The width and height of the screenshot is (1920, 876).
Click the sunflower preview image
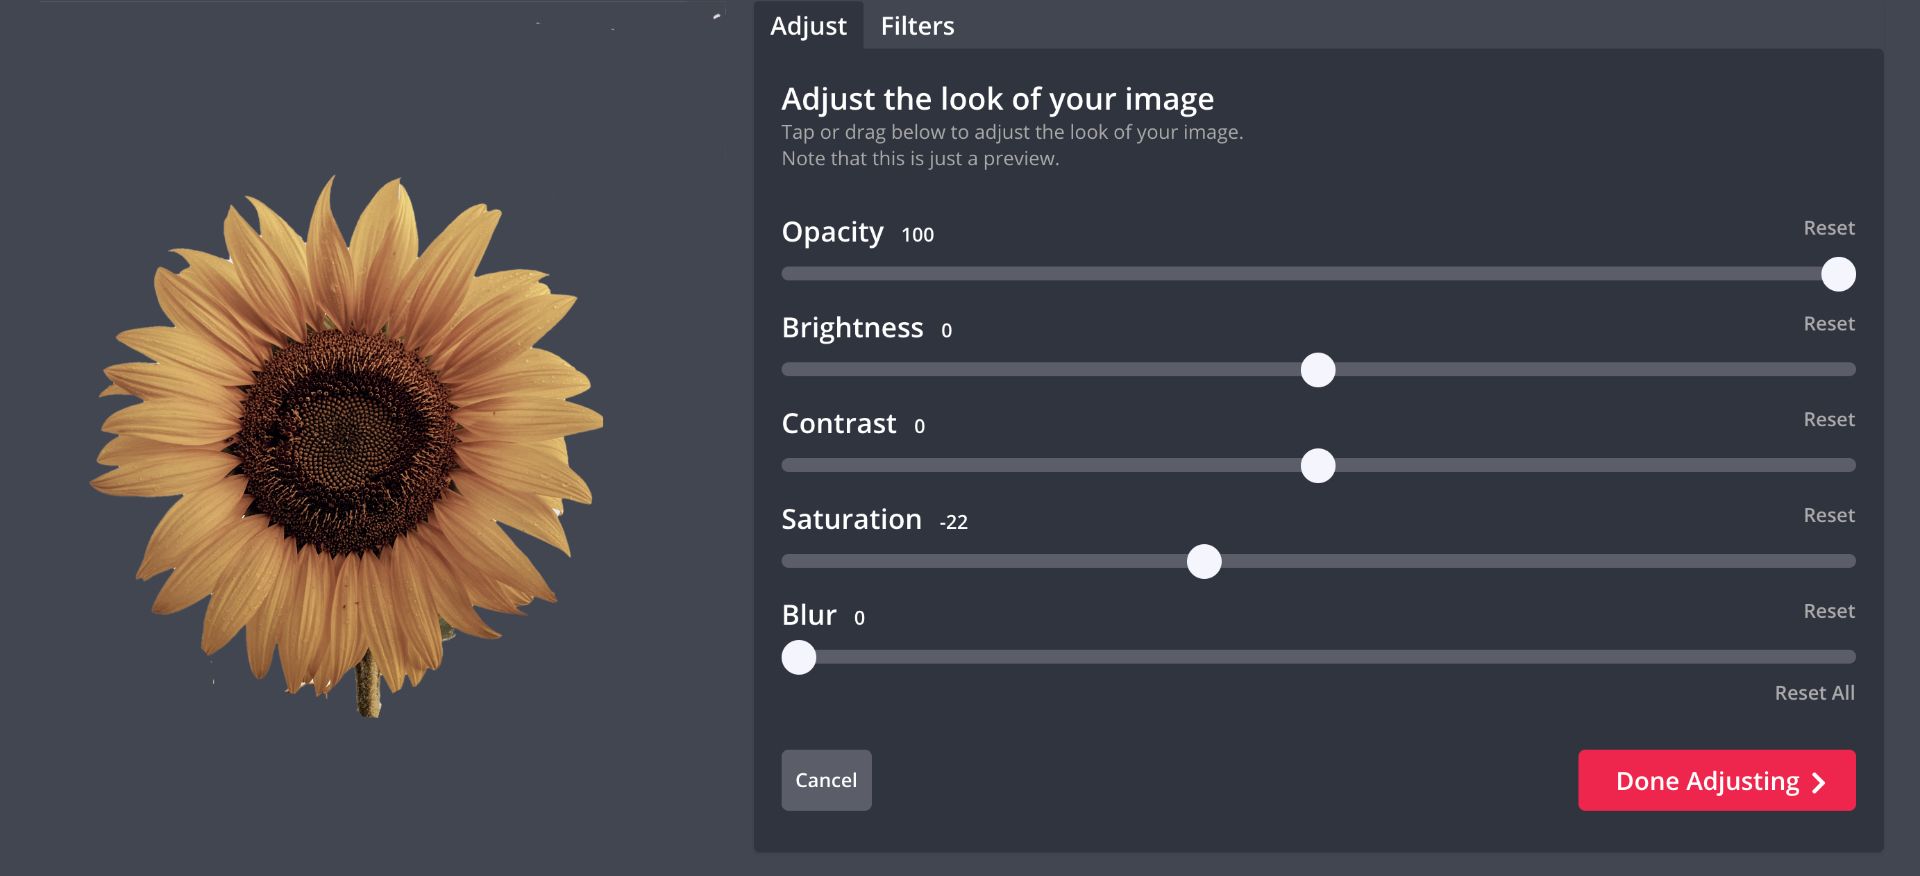(345, 440)
